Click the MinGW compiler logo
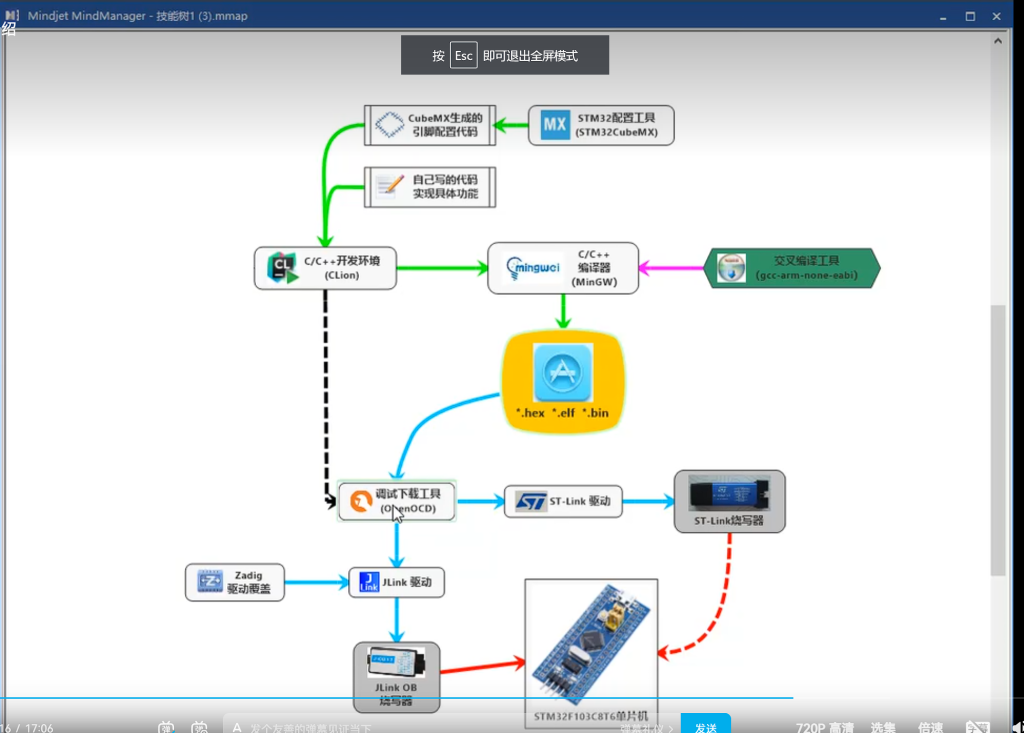Image resolution: width=1024 pixels, height=733 pixels. pos(536,267)
